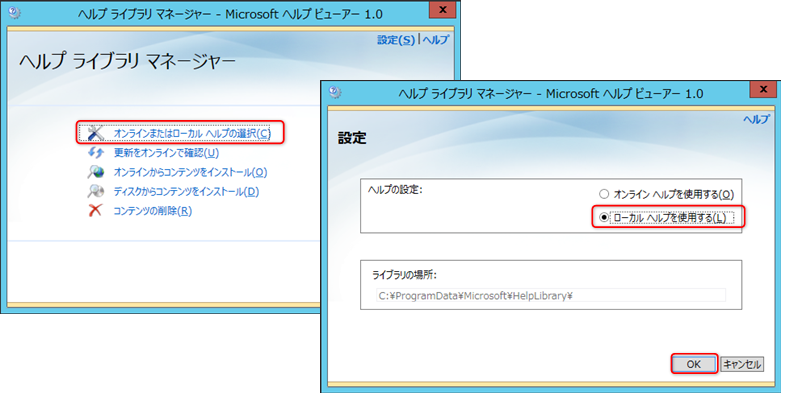The width and height of the screenshot is (800, 394).
Task: Select ディスクからコンテンツをインストール(D) link
Action: (x=186, y=192)
